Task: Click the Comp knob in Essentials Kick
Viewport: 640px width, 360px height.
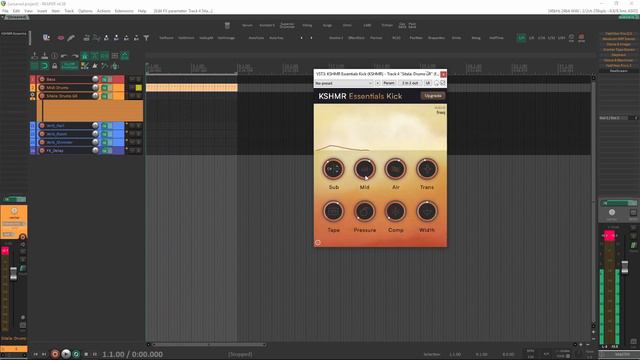Action: (x=396, y=211)
